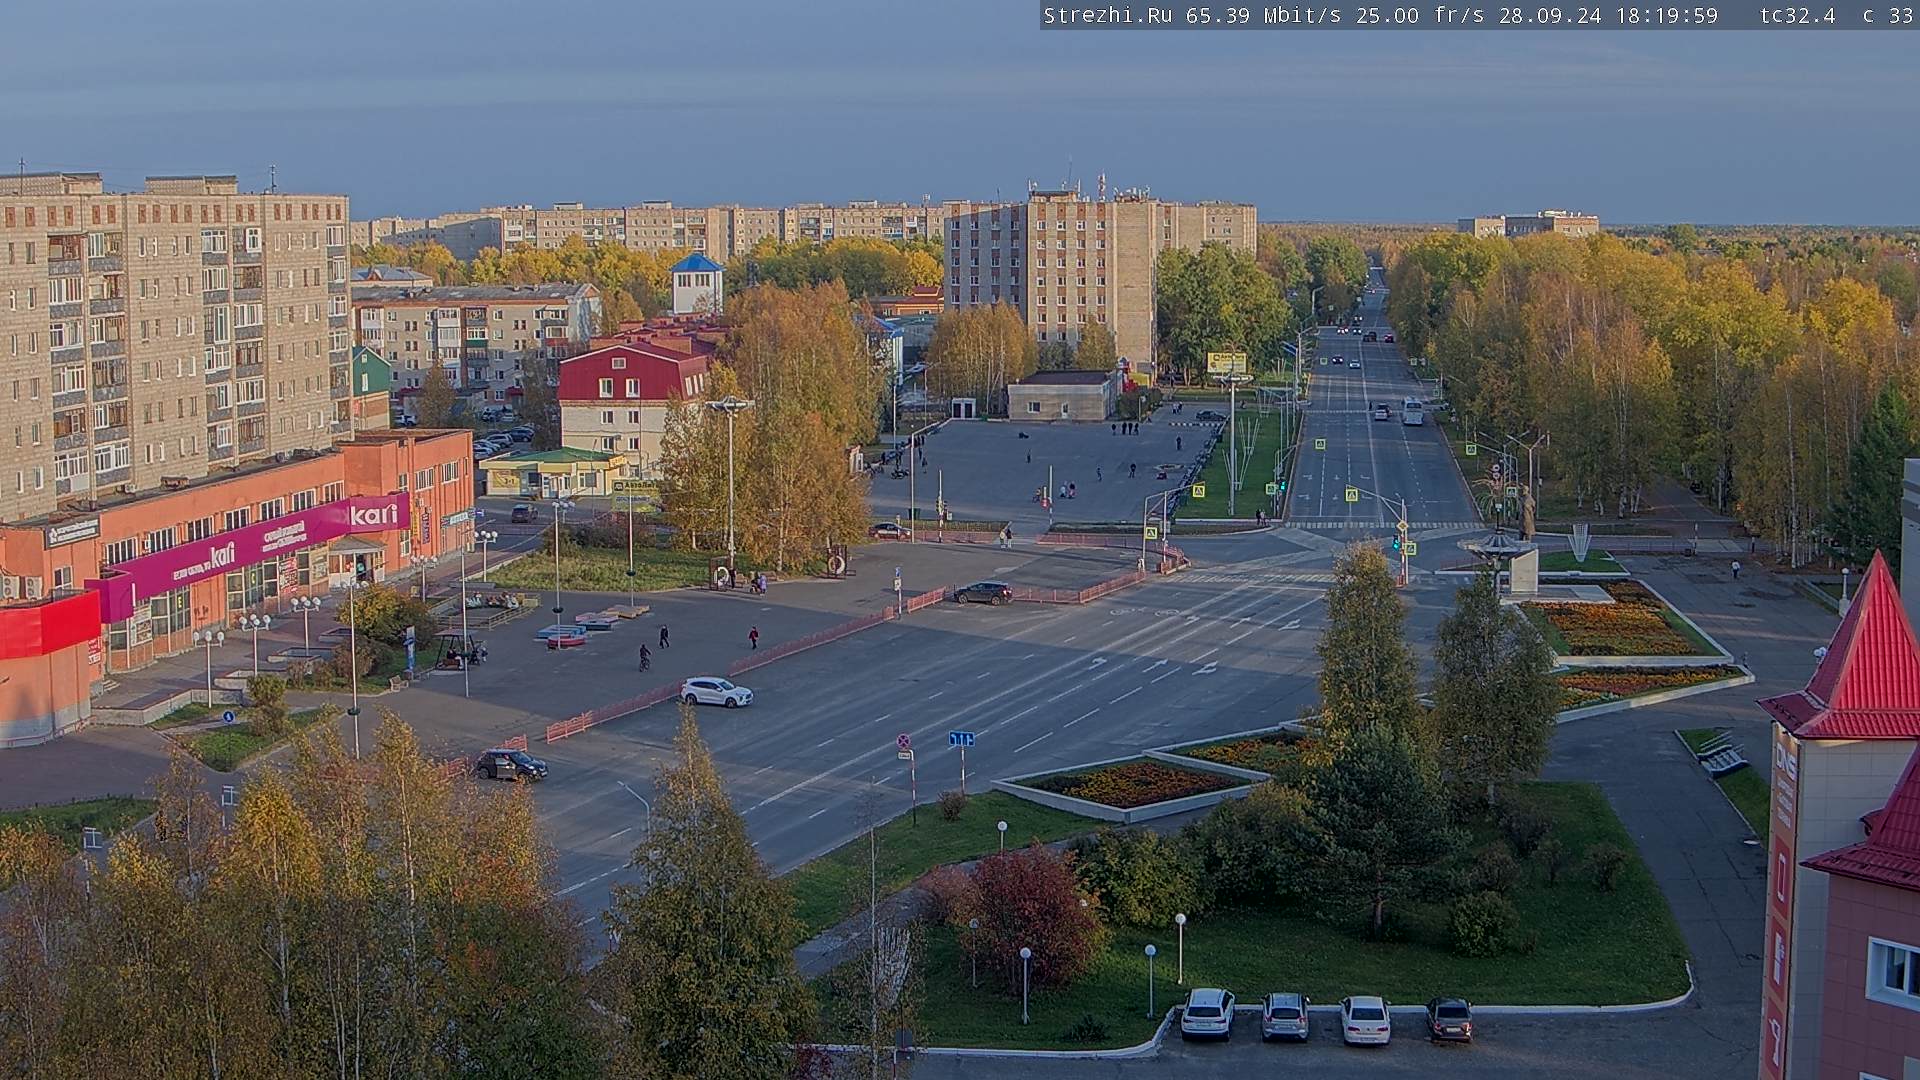Click the Strezhi.Ru overlay label
The height and width of the screenshot is (1080, 1920).
(1109, 15)
